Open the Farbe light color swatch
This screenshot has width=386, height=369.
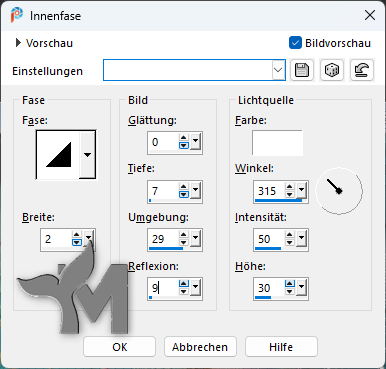(x=277, y=143)
